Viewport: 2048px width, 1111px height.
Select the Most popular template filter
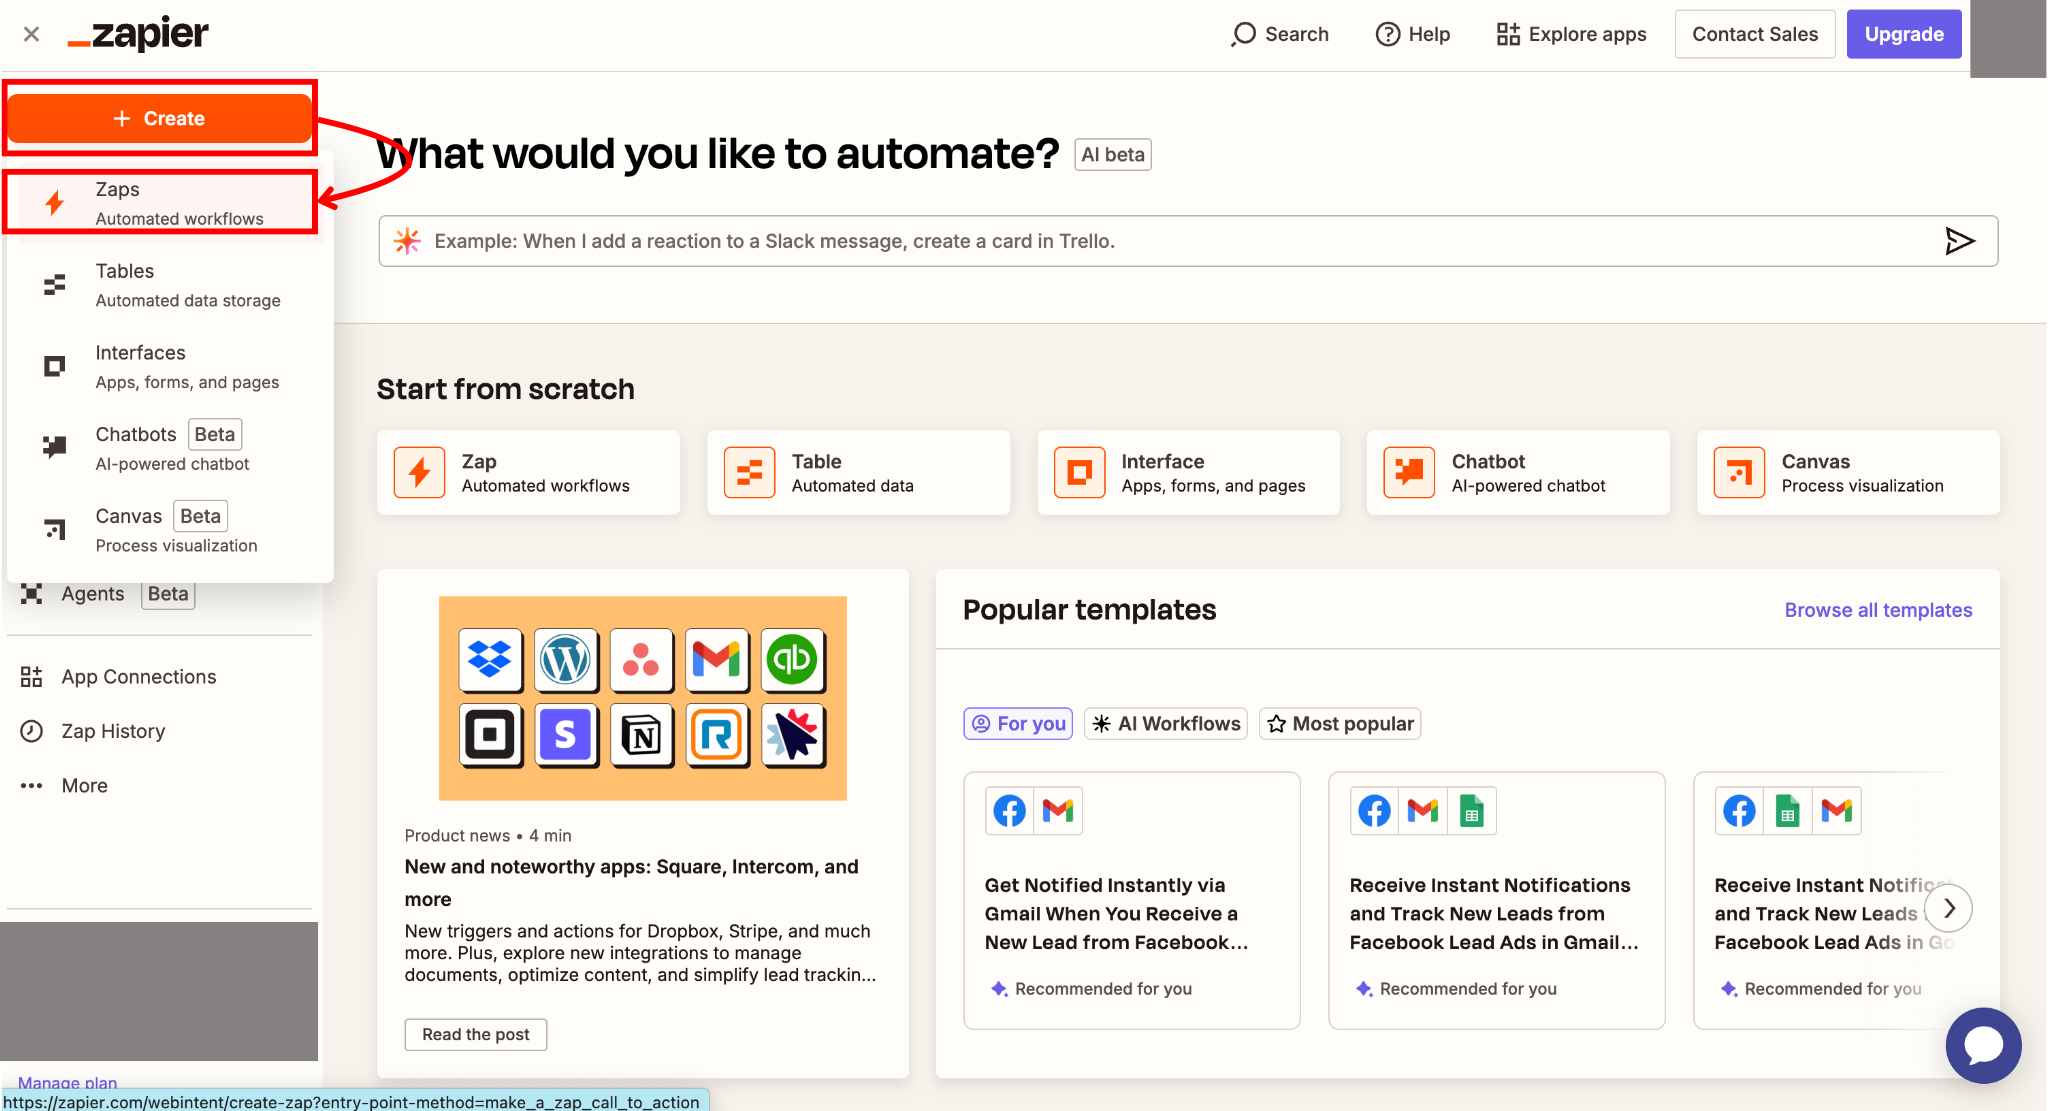(1340, 724)
